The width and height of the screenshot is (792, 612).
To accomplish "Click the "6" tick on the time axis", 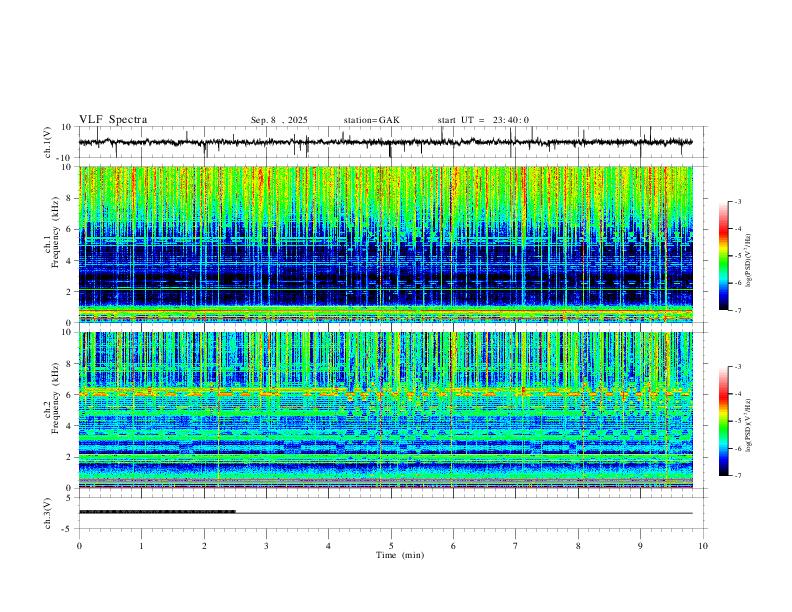I will pos(453,546).
